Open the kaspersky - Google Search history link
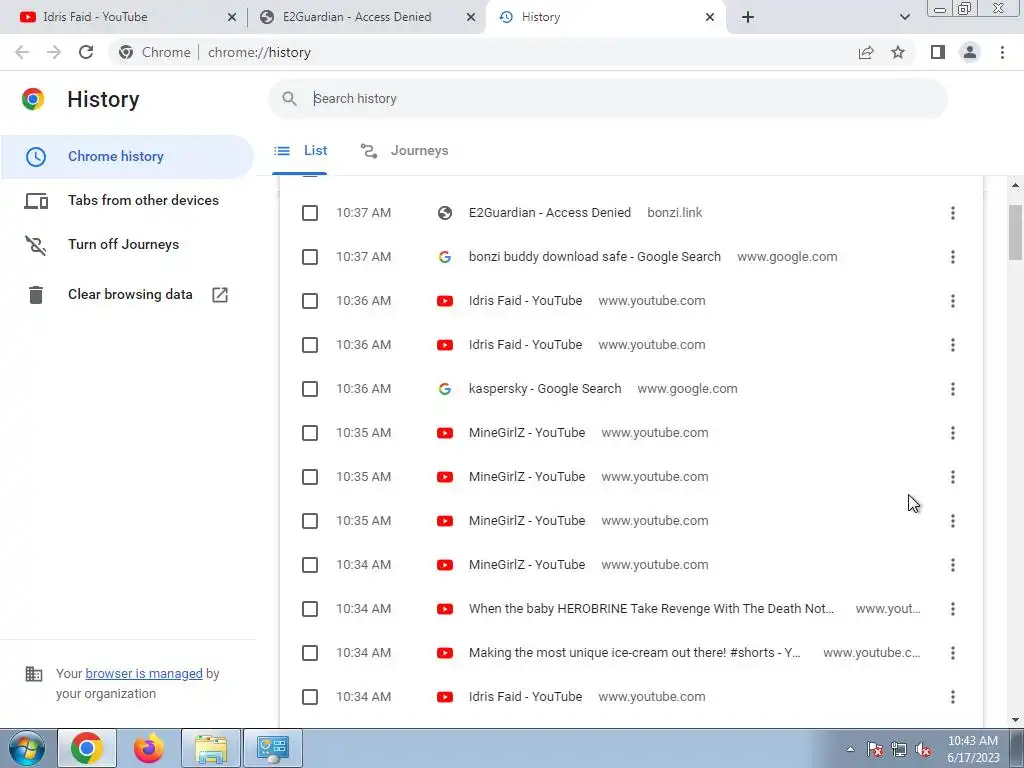 pos(545,389)
